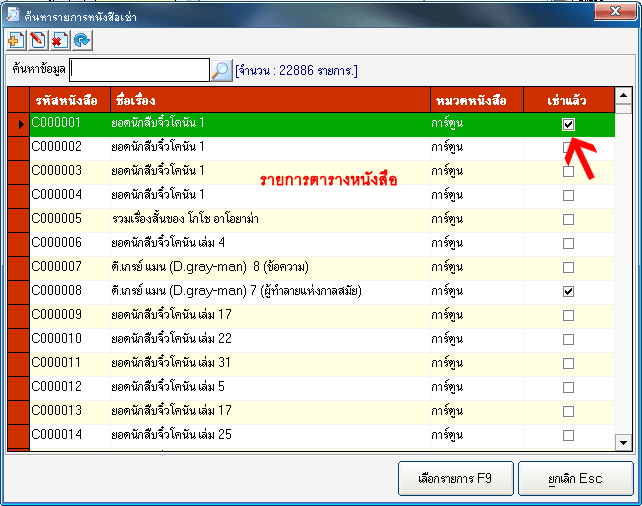Select book code C000002 cell
This screenshot has width=642, height=506.
pyautogui.click(x=70, y=148)
